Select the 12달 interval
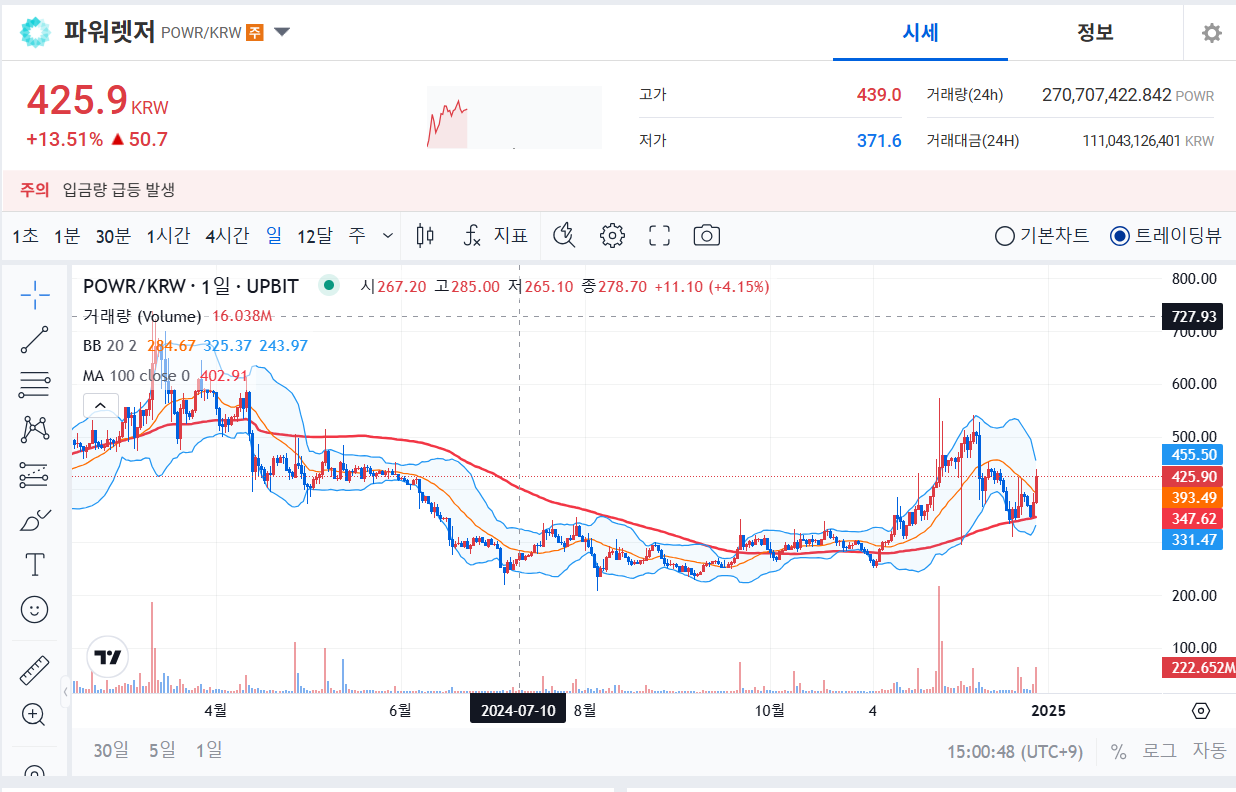Viewport: 1236px width, 792px height. coord(314,236)
